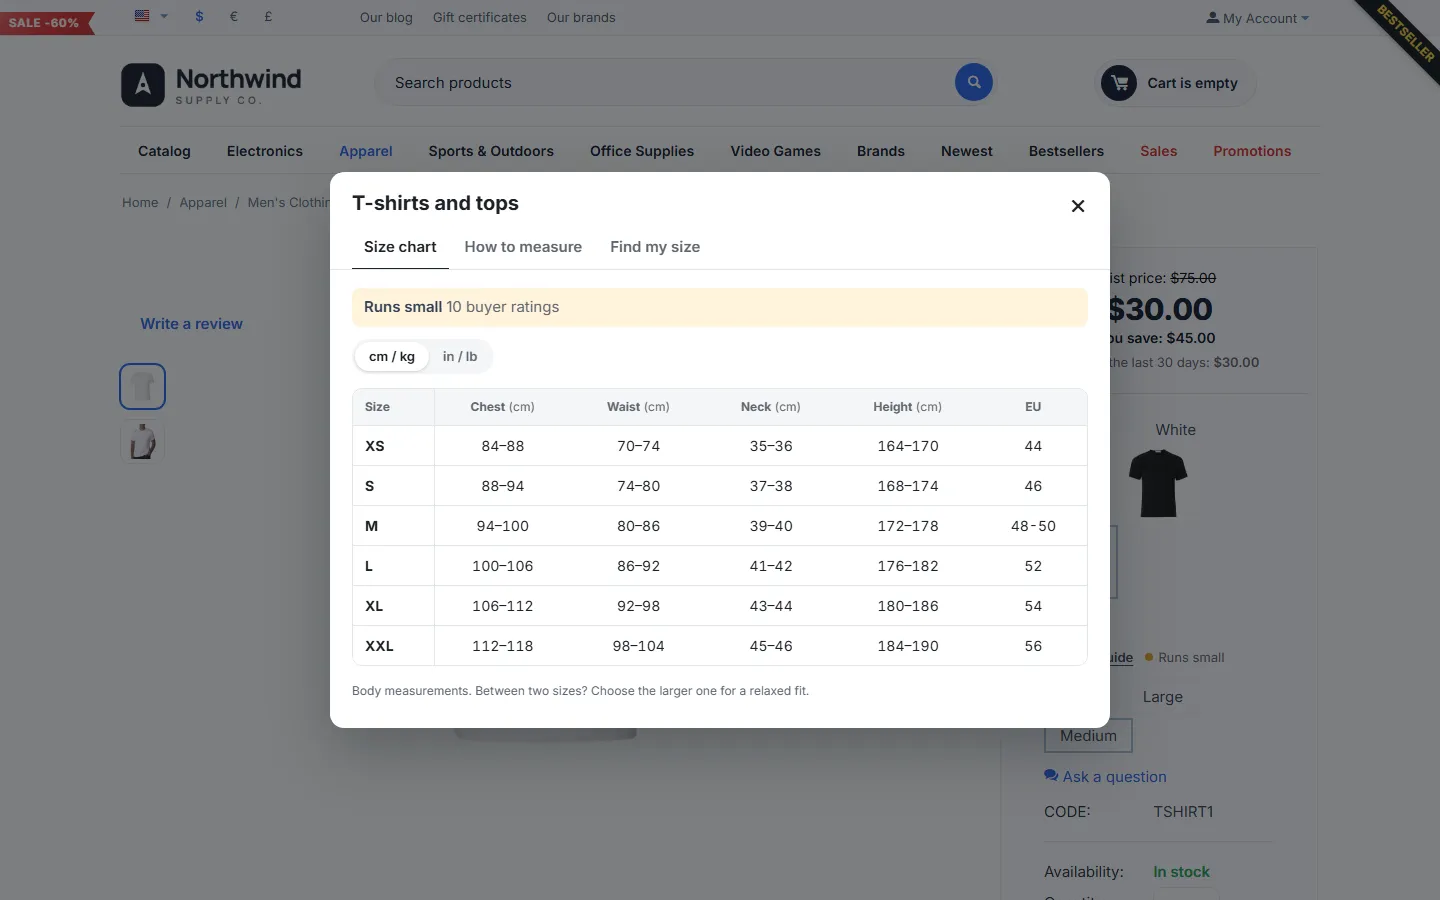Go to Video Games category
Screen dimensions: 1440x900
pyautogui.click(x=776, y=151)
